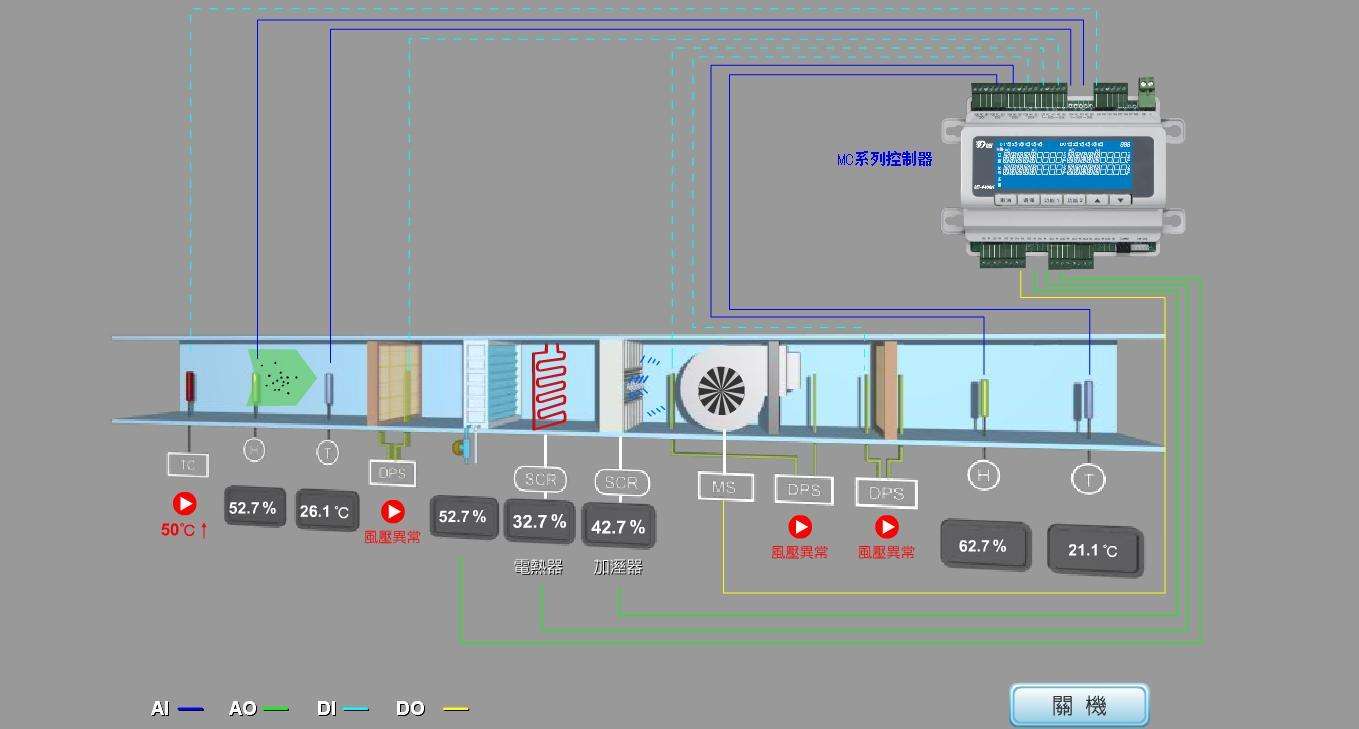Select the red electric heater coil

pyautogui.click(x=549, y=387)
